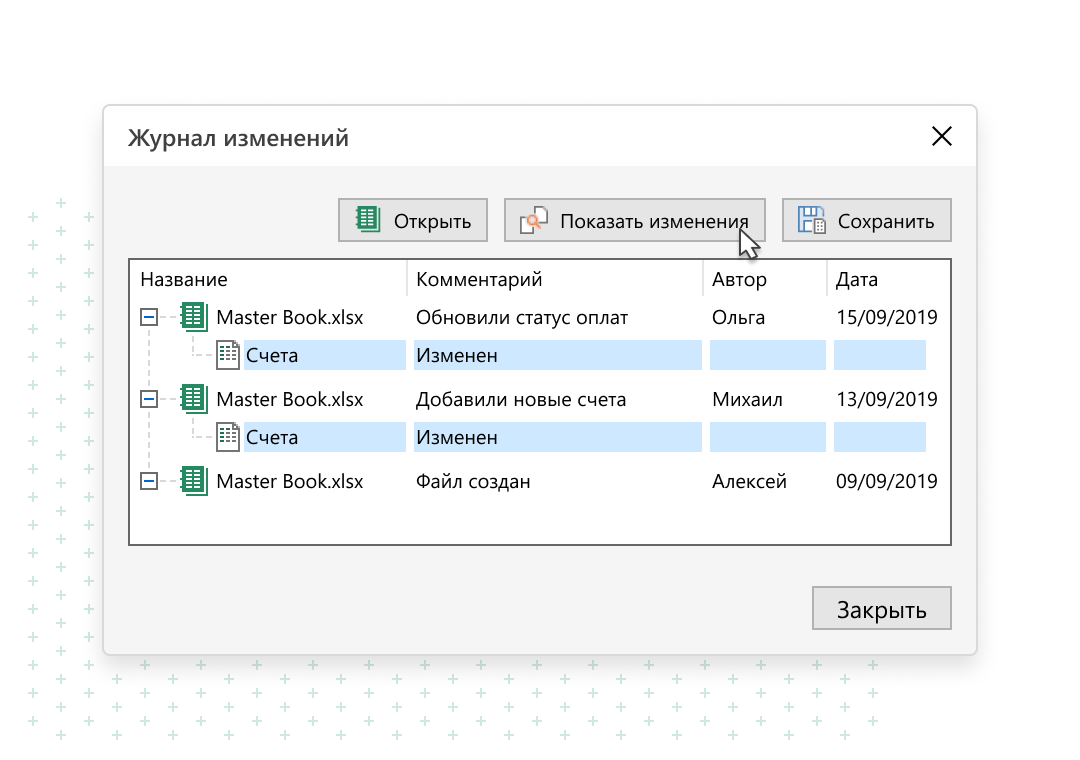Close the Журнал изменений dialog with X
Viewport: 1080px width, 760px height.
[x=941, y=137]
